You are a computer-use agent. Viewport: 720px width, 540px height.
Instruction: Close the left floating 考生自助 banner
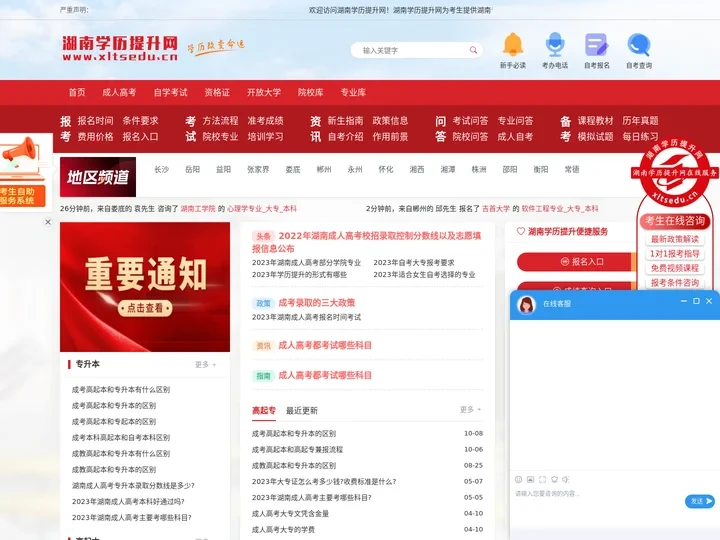pyautogui.click(x=48, y=222)
